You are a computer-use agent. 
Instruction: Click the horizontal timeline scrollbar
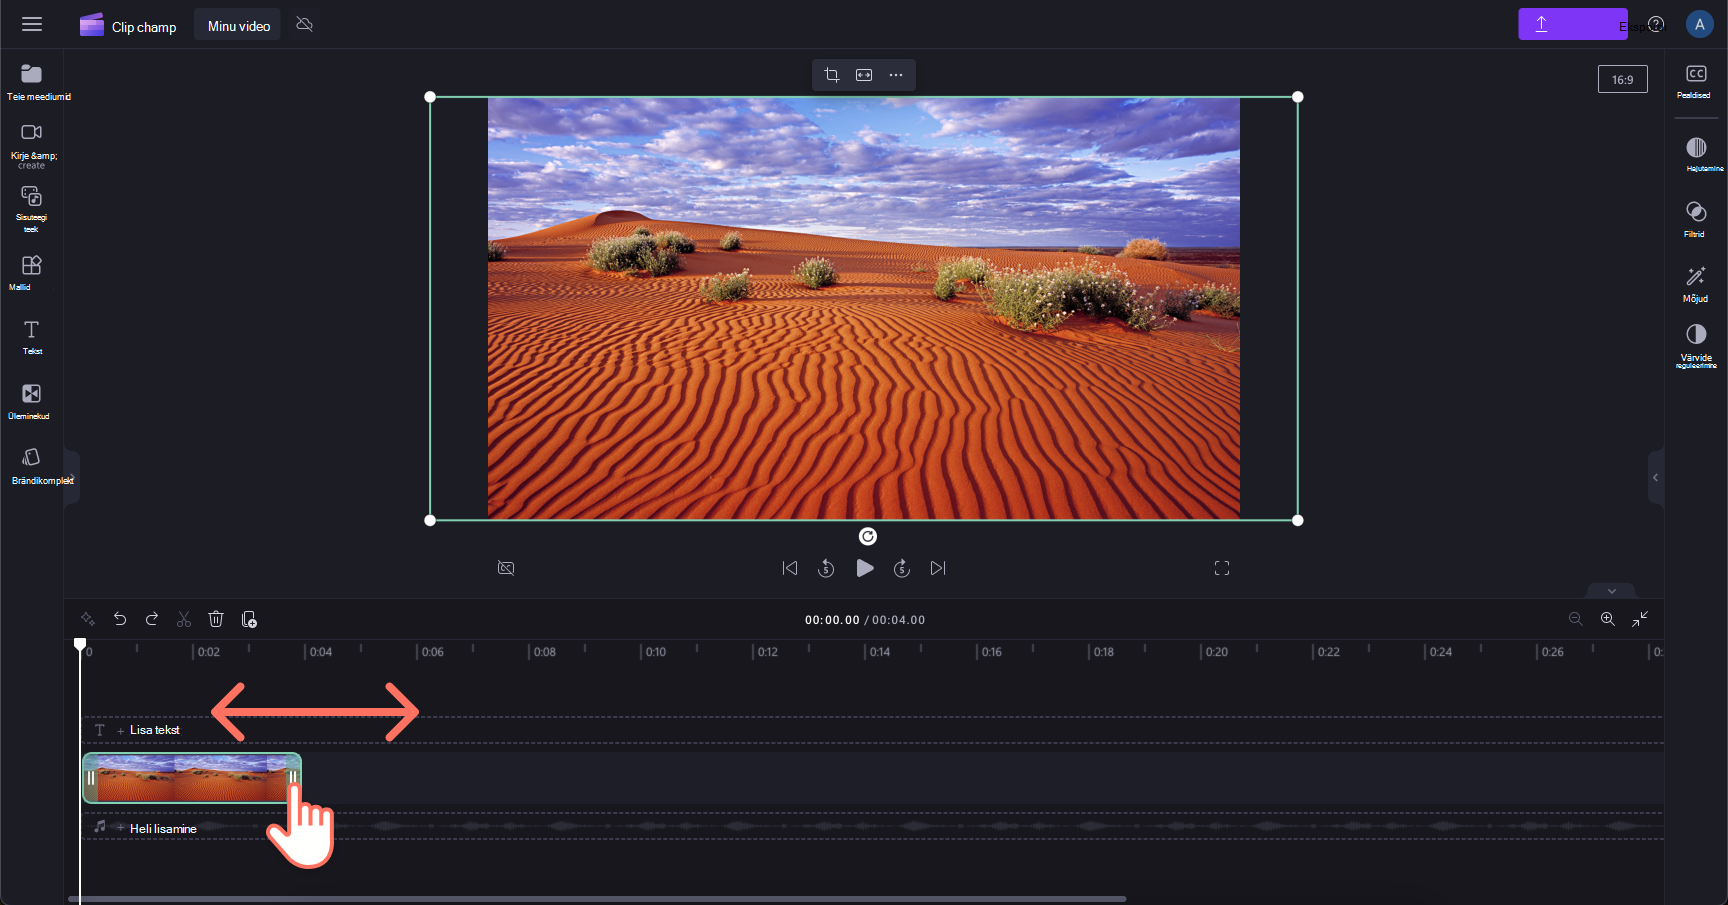(597, 899)
